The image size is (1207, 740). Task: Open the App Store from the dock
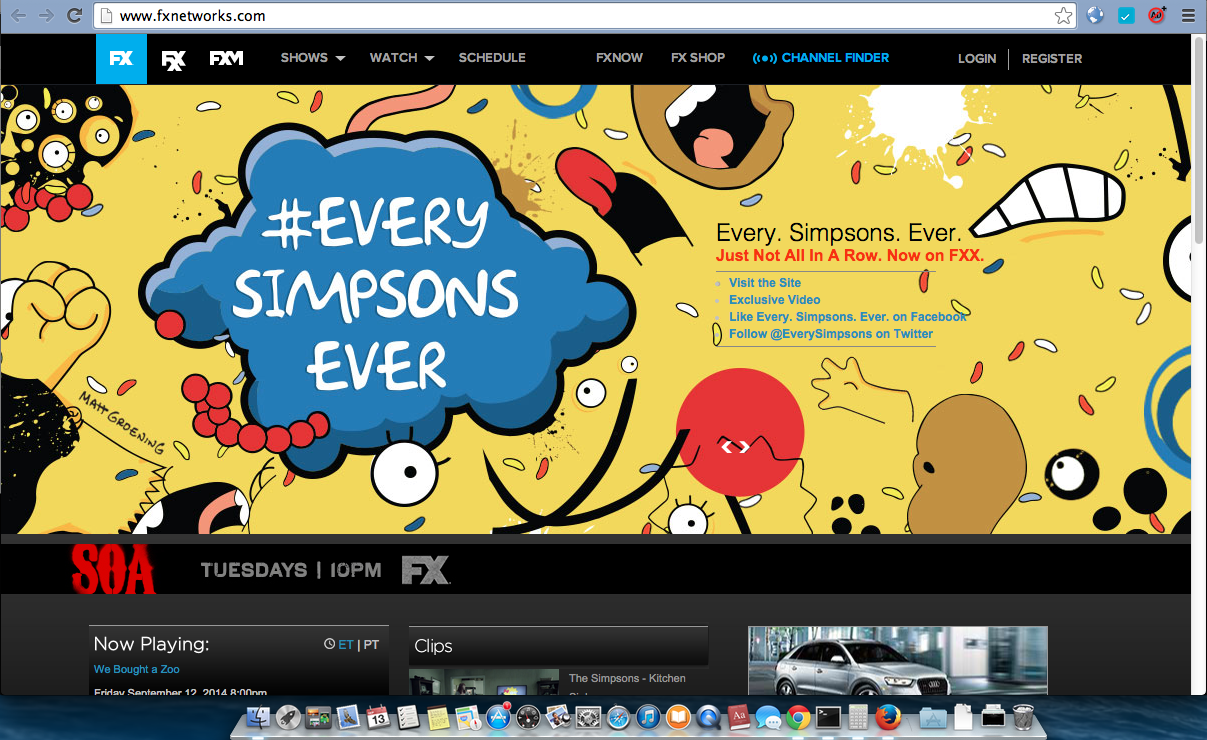coord(499,717)
